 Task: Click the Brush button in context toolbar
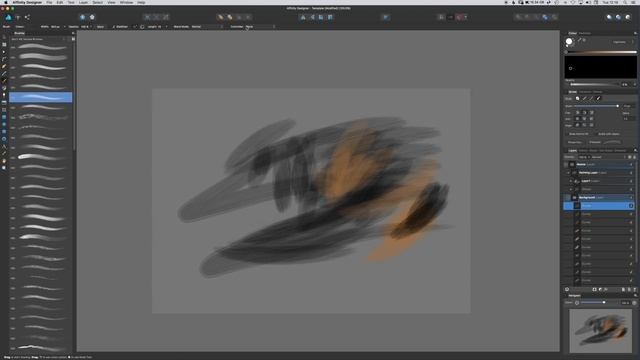click(6, 27)
